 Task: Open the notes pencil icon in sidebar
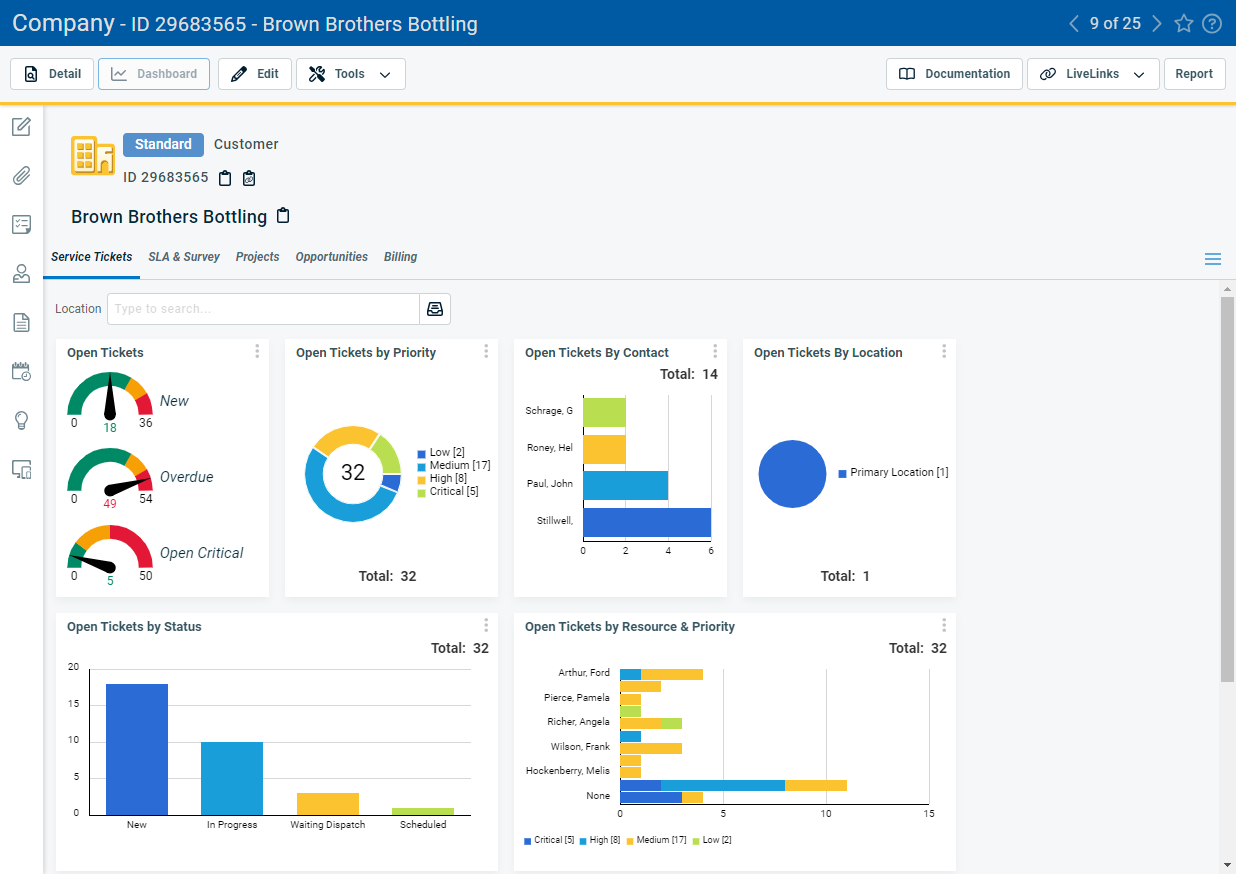pyautogui.click(x=21, y=127)
